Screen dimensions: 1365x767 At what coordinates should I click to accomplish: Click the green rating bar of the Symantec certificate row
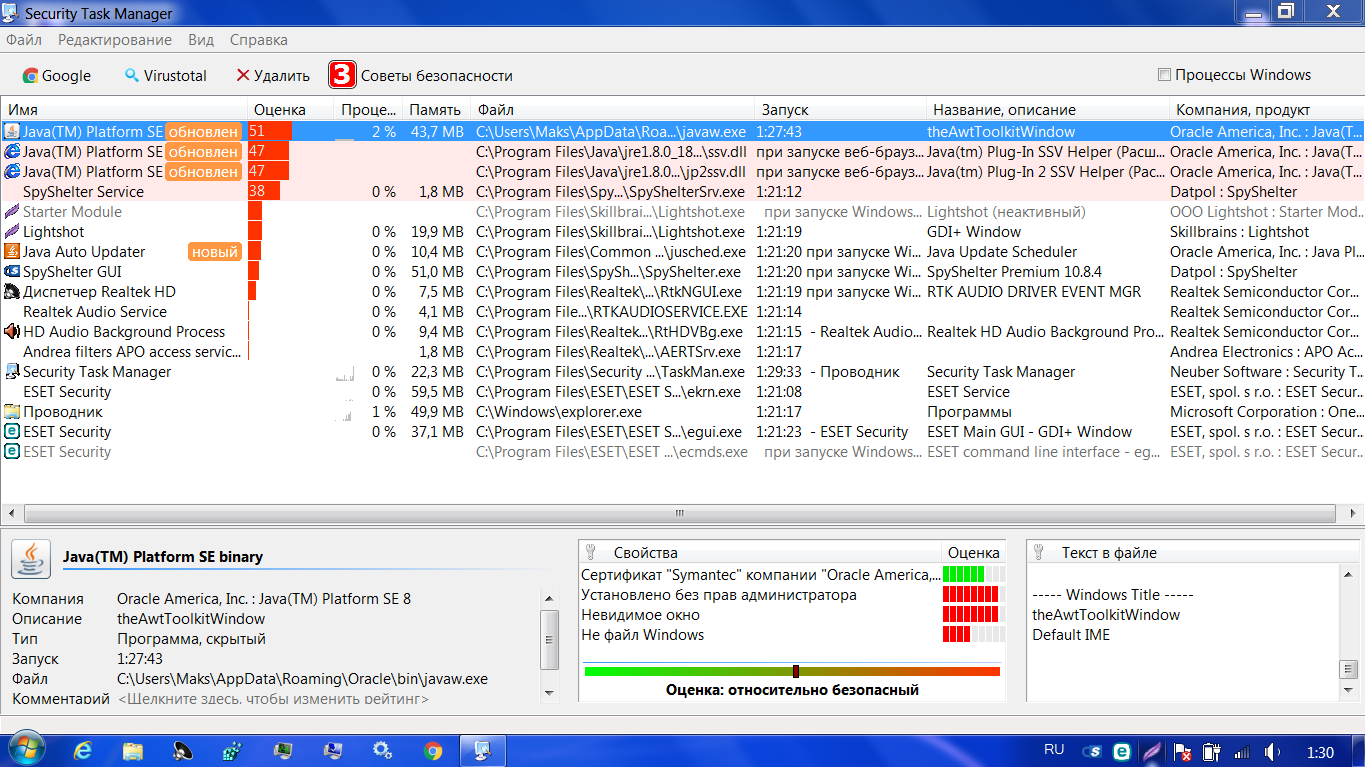(974, 574)
